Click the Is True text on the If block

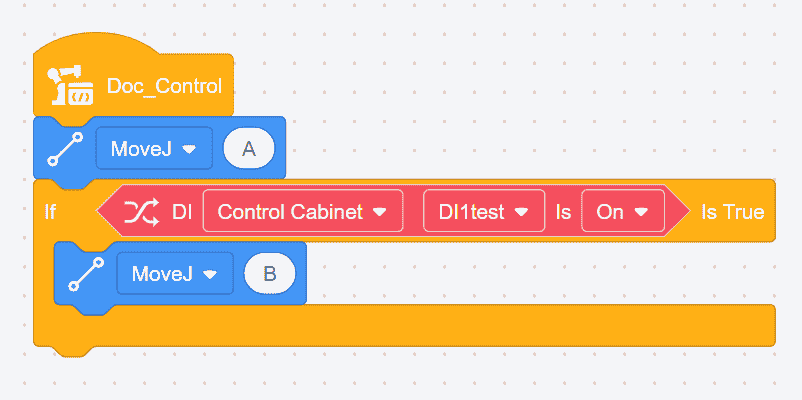732,212
